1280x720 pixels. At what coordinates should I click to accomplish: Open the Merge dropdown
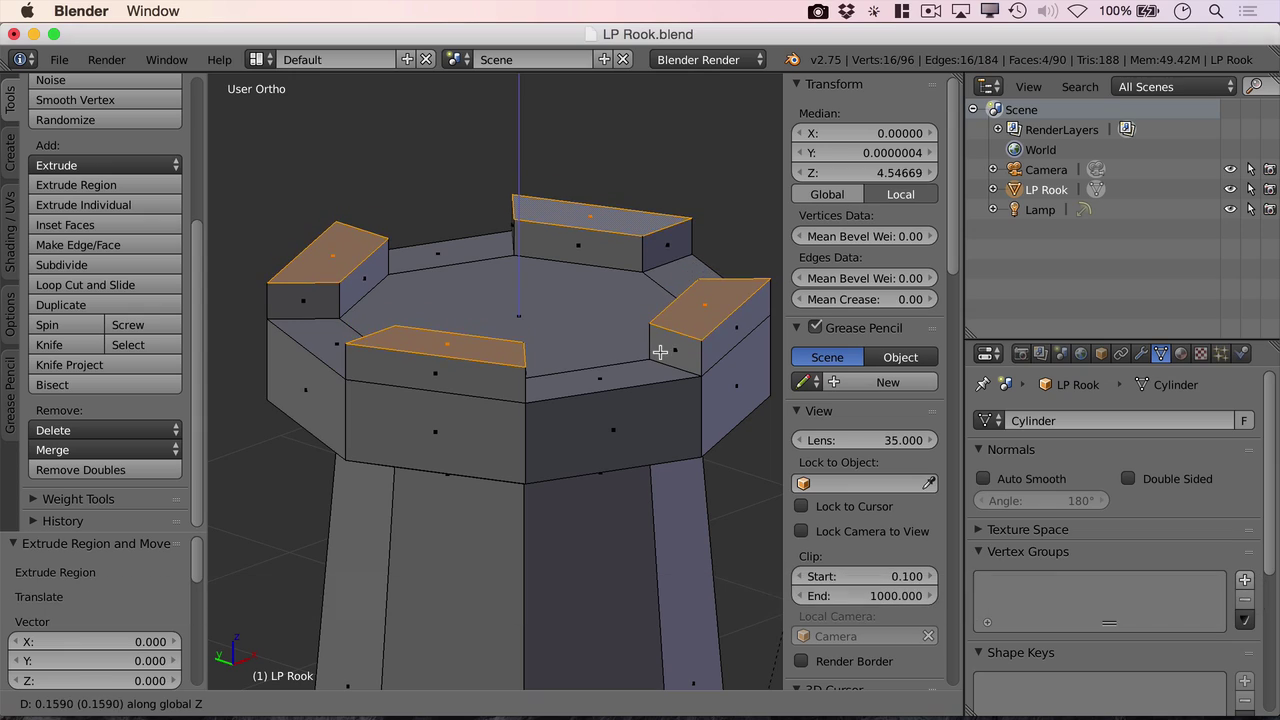tap(105, 450)
